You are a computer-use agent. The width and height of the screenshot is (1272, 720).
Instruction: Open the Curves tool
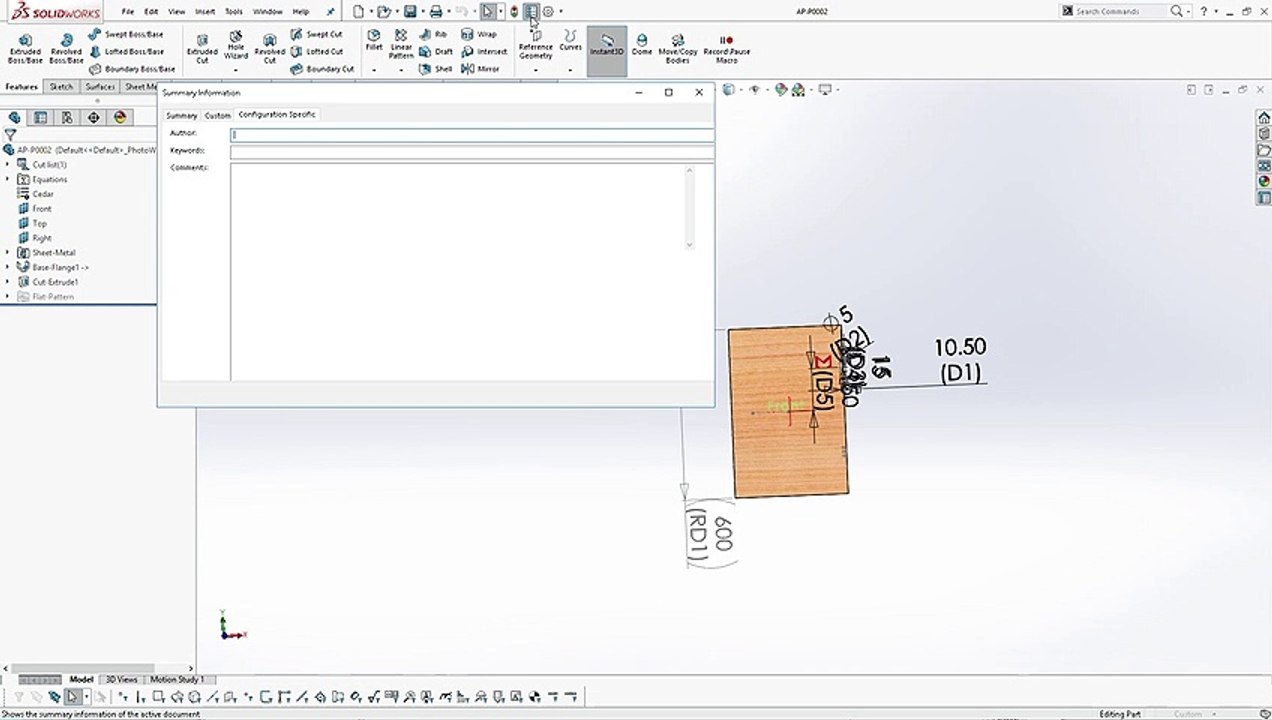tap(570, 40)
